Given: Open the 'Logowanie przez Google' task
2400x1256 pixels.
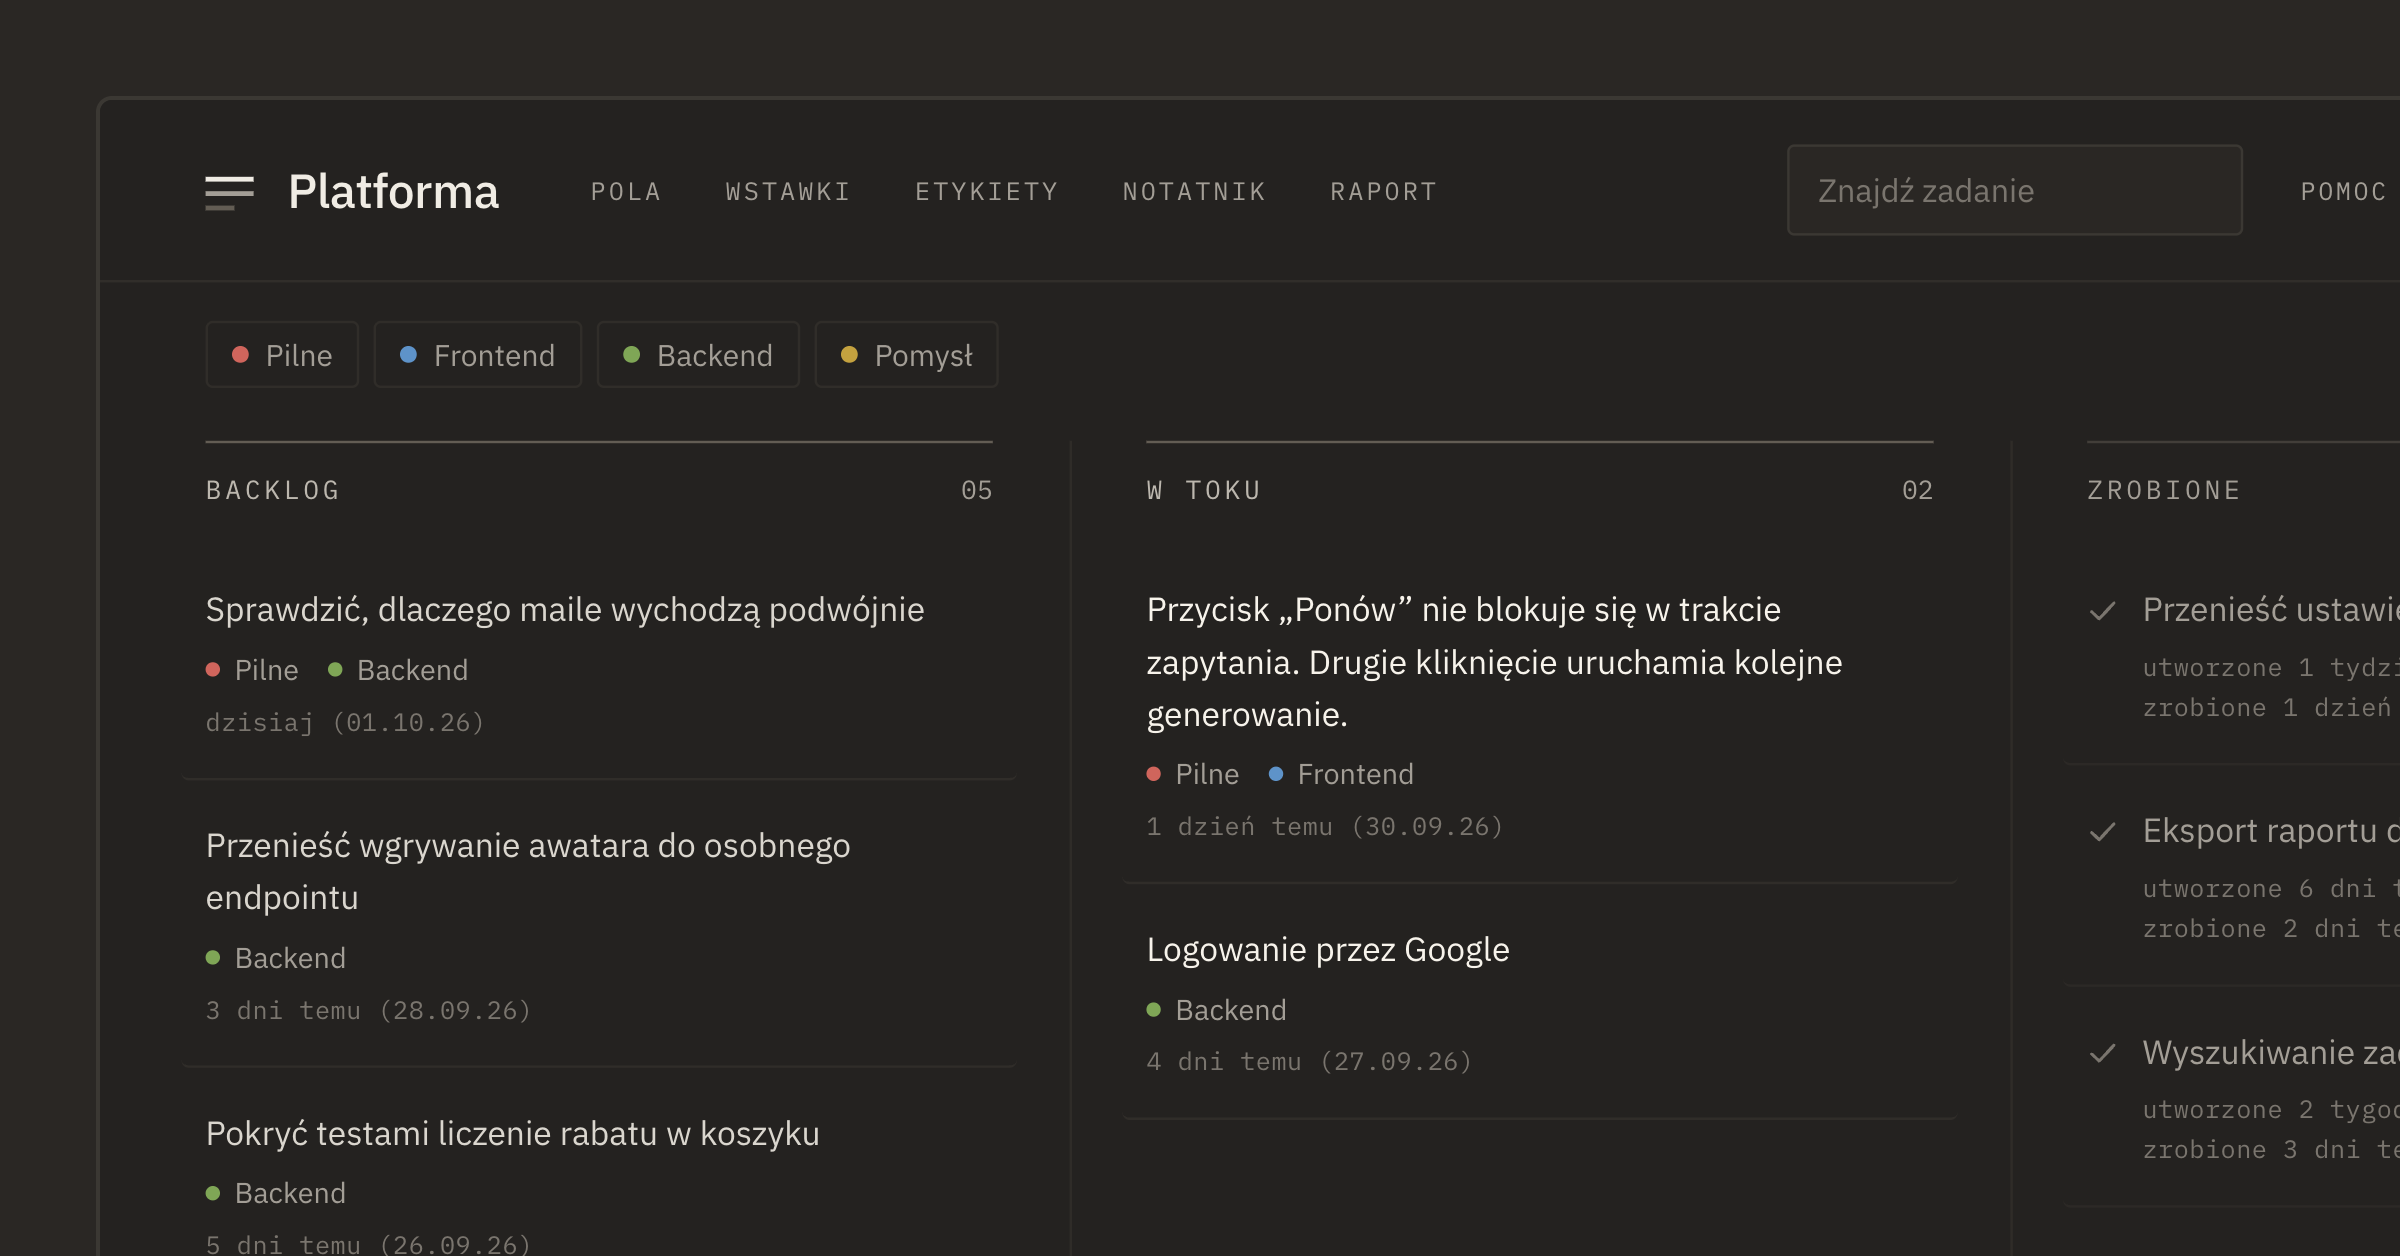Looking at the screenshot, I should click(1328, 950).
